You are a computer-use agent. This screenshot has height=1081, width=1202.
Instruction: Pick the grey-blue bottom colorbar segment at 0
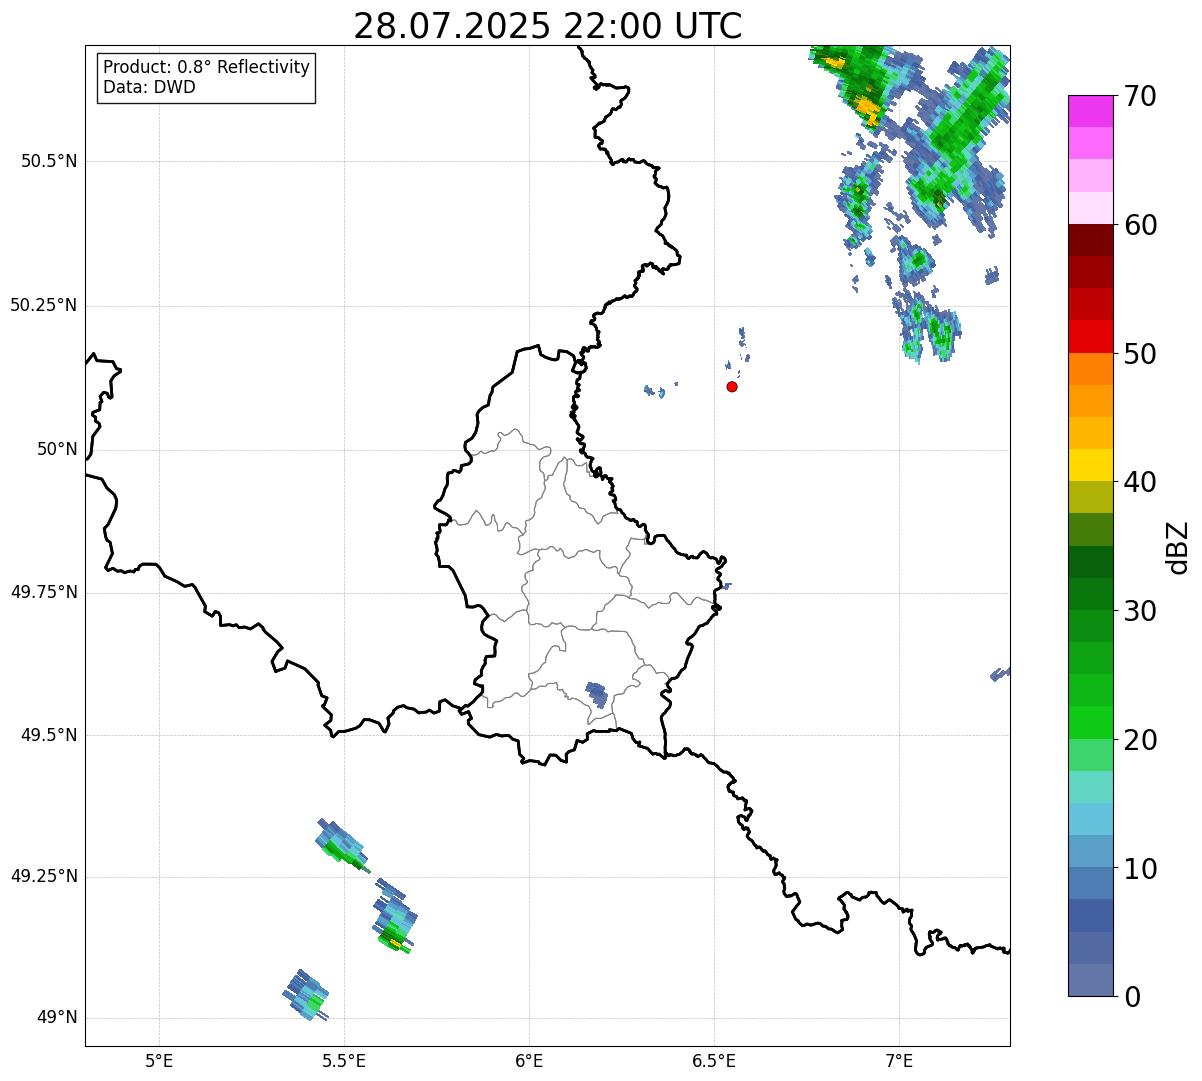pos(1090,980)
